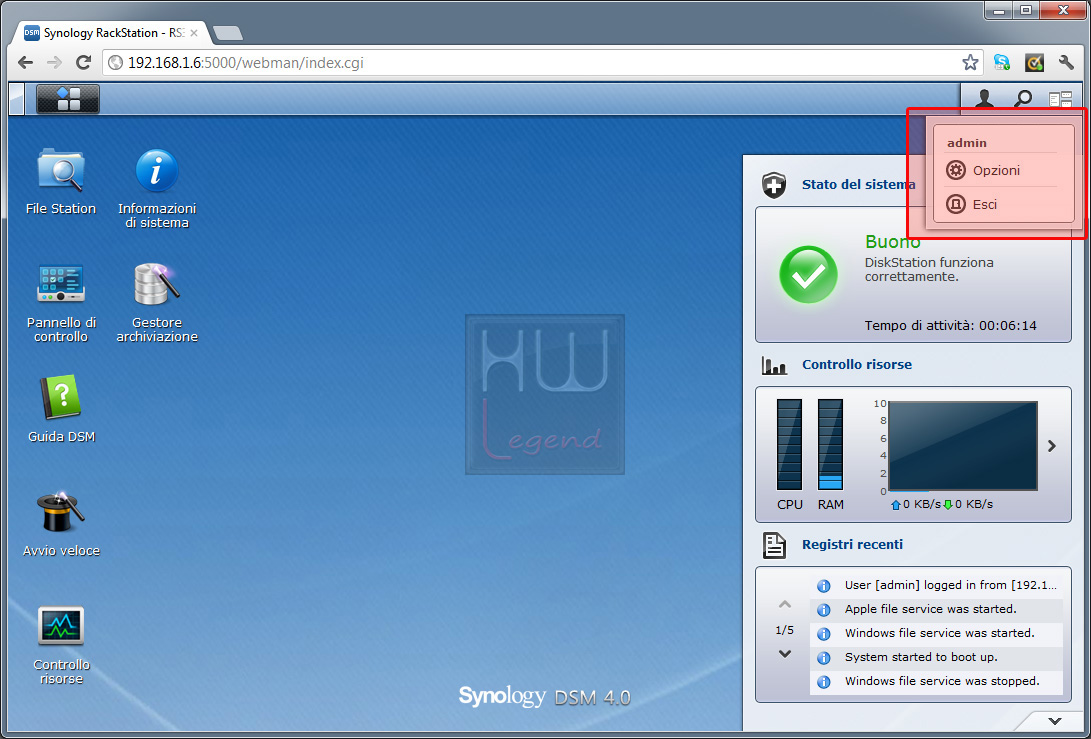Click the show desktop button left of main menu
This screenshot has width=1091, height=739.
(x=17, y=99)
